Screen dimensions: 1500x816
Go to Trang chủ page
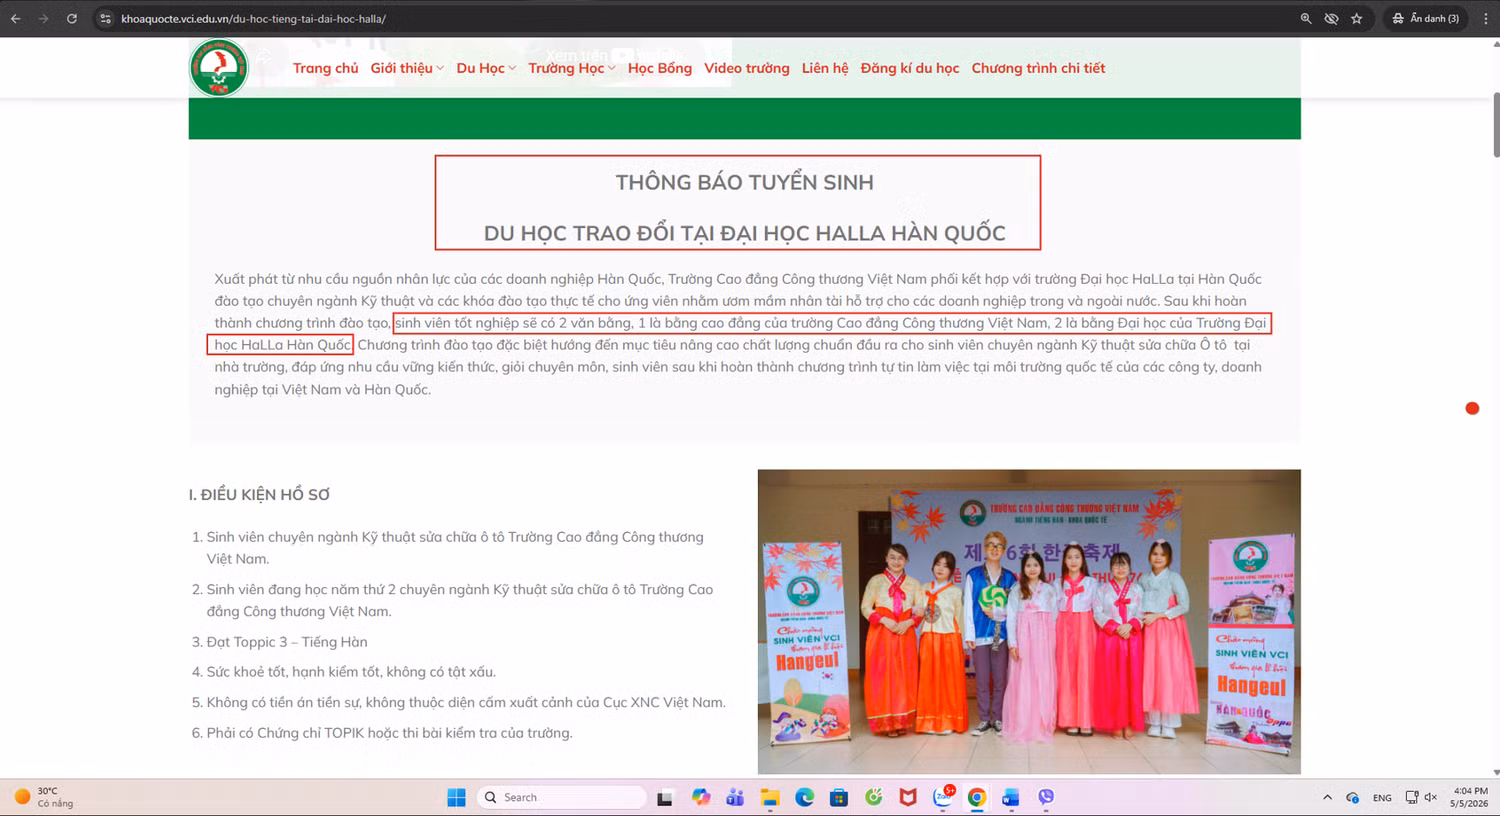[x=325, y=68]
